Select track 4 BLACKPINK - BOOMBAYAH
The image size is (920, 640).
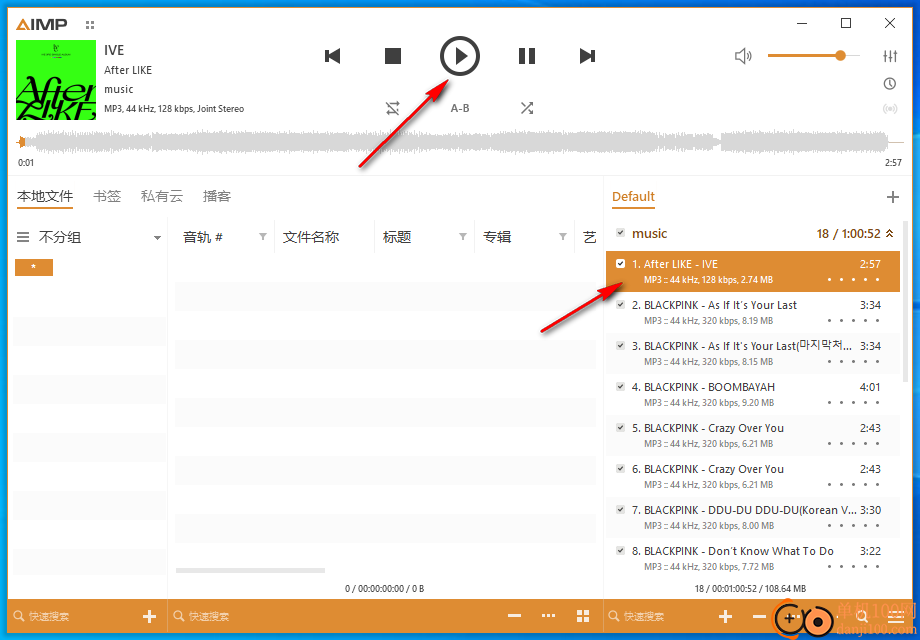tap(753, 395)
